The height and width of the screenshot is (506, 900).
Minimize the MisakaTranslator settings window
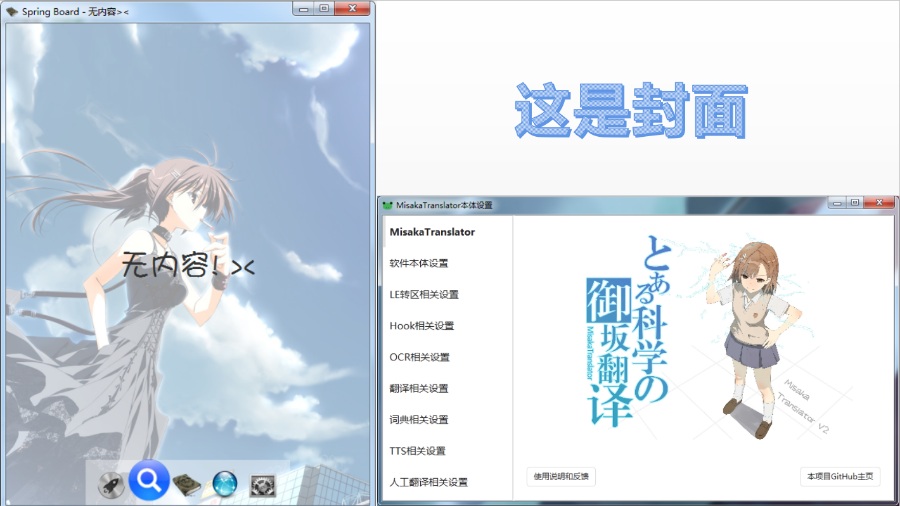click(837, 203)
